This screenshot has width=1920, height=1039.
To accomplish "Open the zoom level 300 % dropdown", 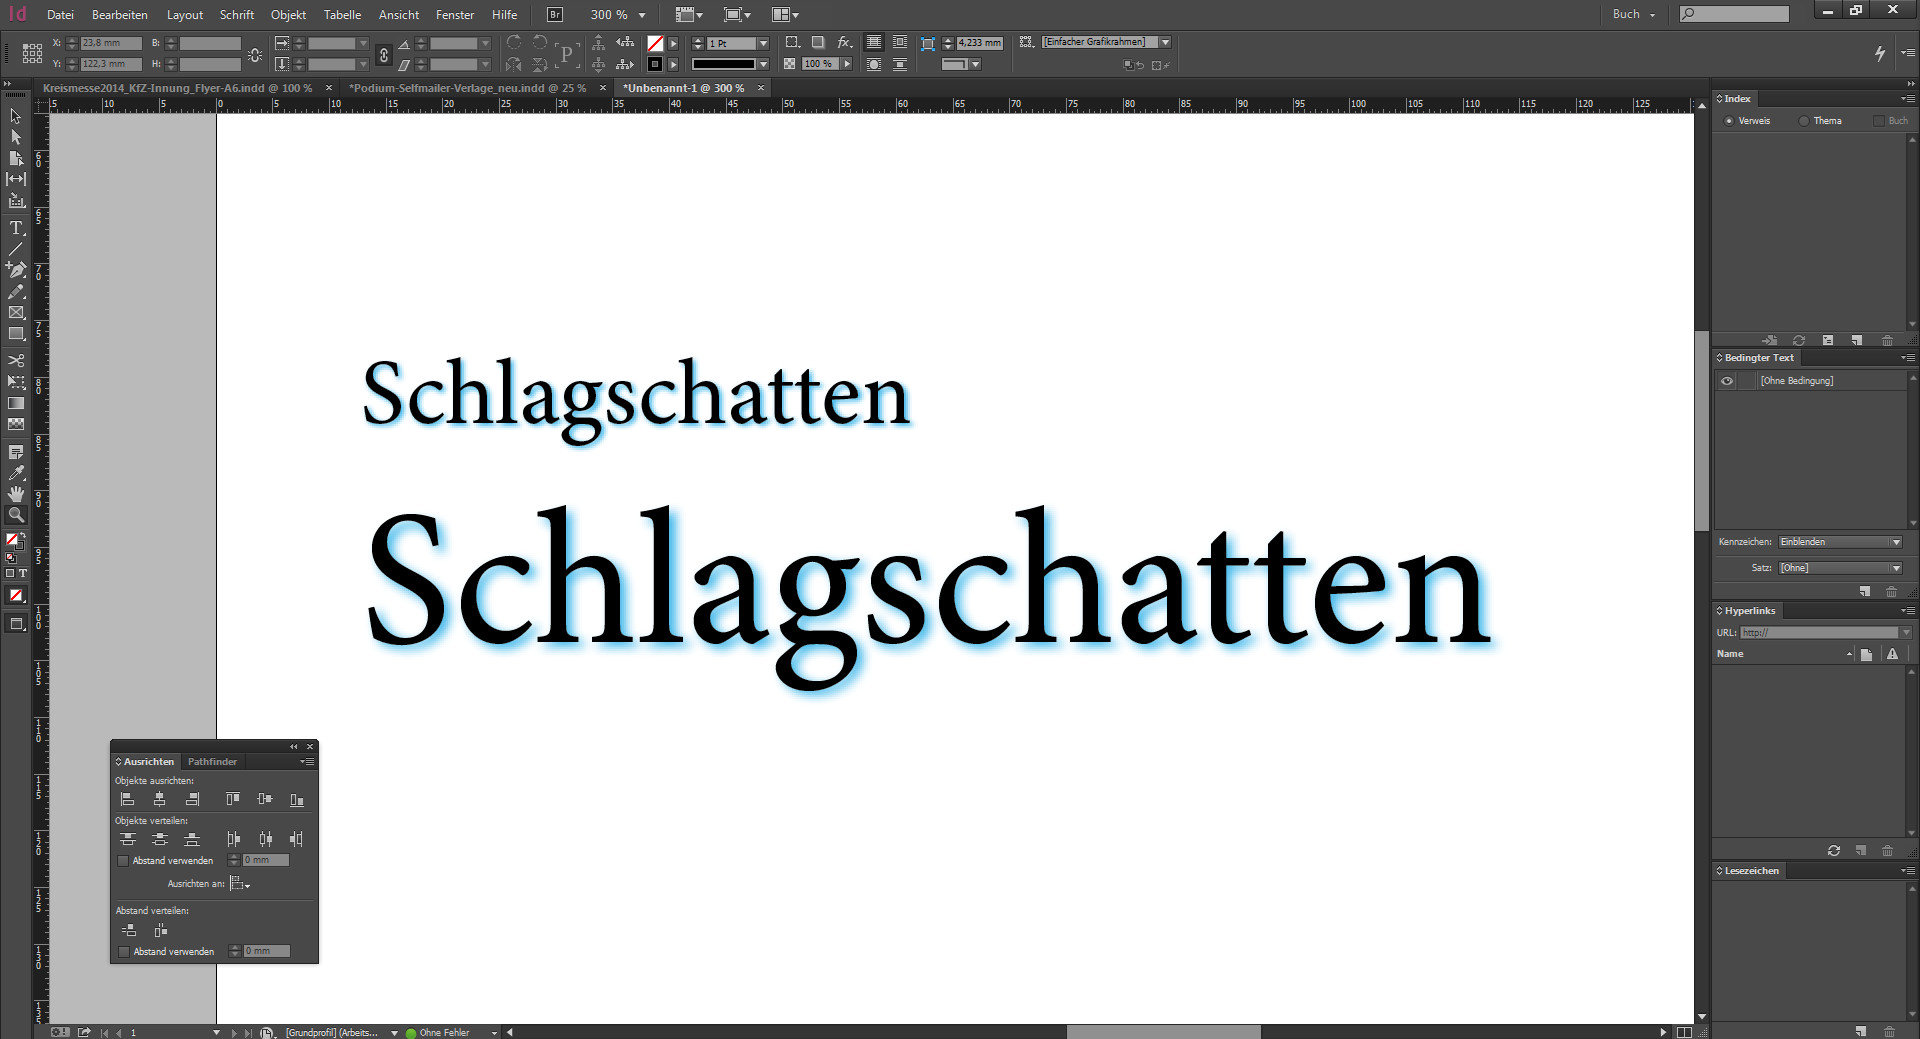I will [x=642, y=15].
